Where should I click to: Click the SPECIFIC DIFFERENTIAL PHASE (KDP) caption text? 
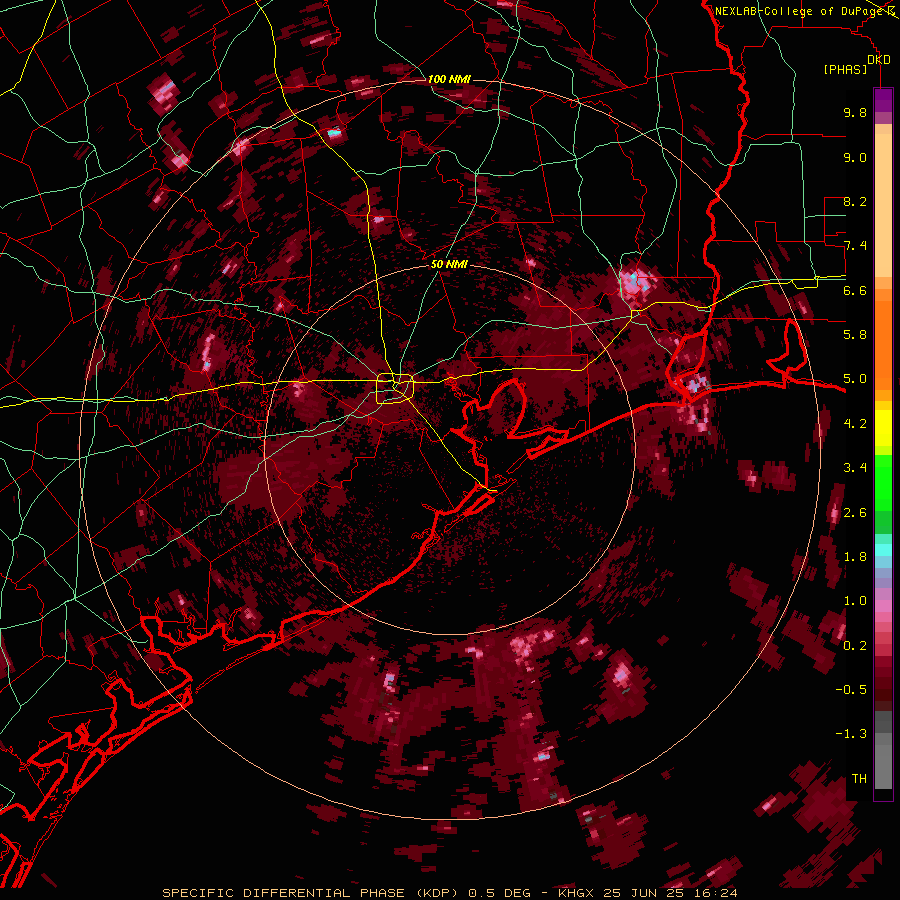coord(313,893)
